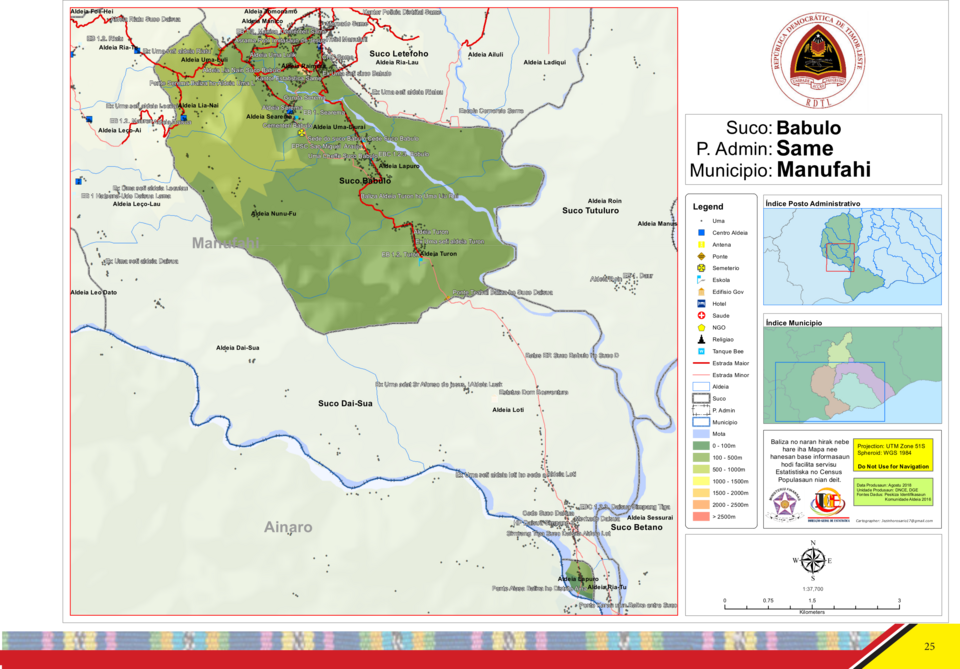
Task: Click the compass rose north arrow
Action: 812,560
